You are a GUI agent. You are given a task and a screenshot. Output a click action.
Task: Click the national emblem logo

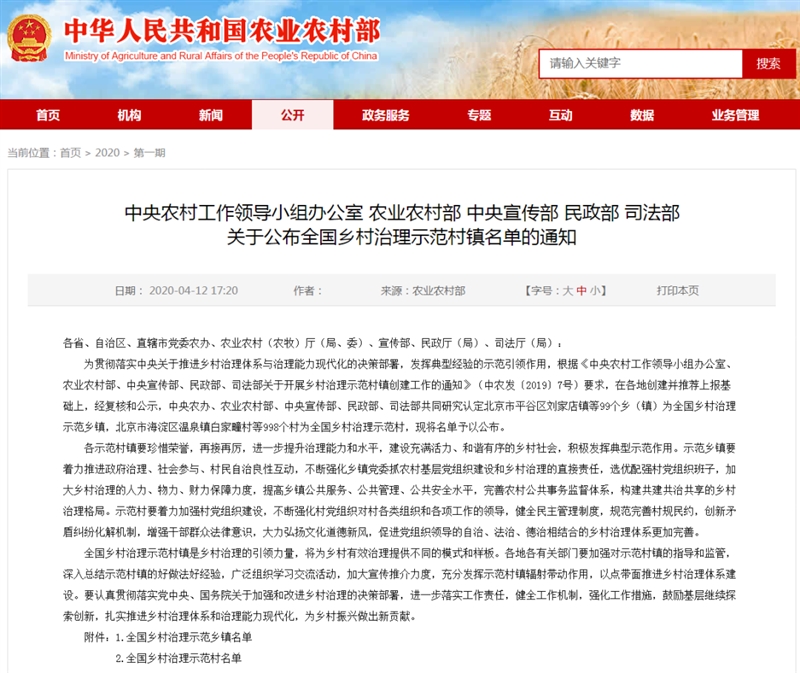click(29, 38)
